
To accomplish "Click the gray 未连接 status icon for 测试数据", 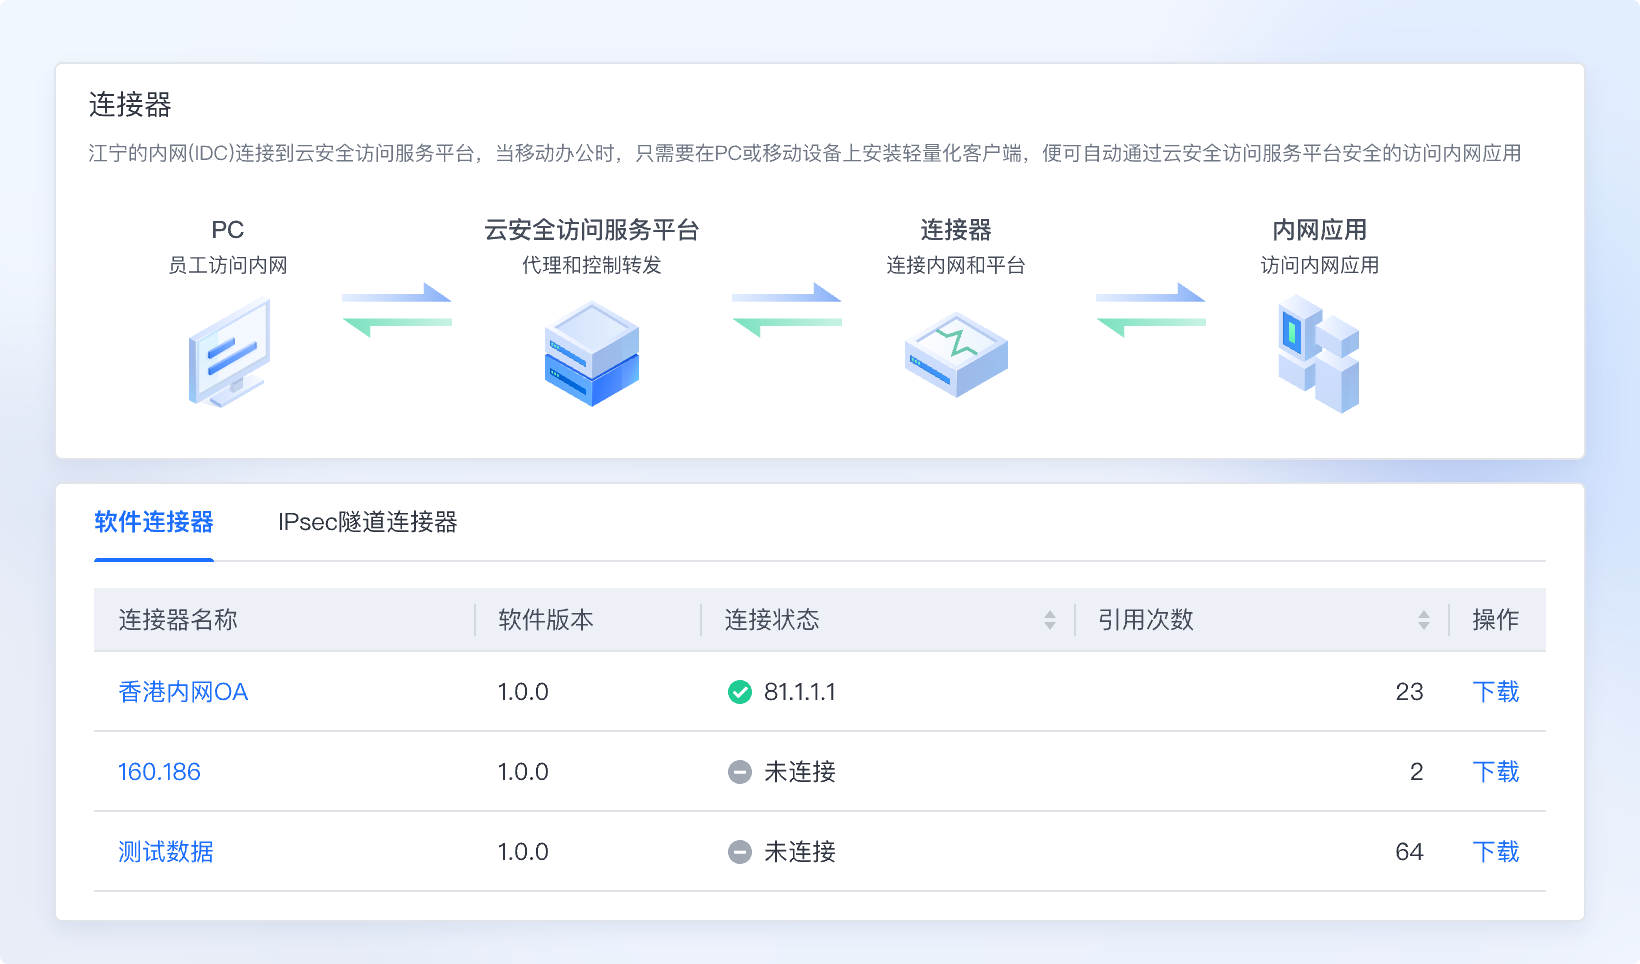I will click(x=740, y=852).
